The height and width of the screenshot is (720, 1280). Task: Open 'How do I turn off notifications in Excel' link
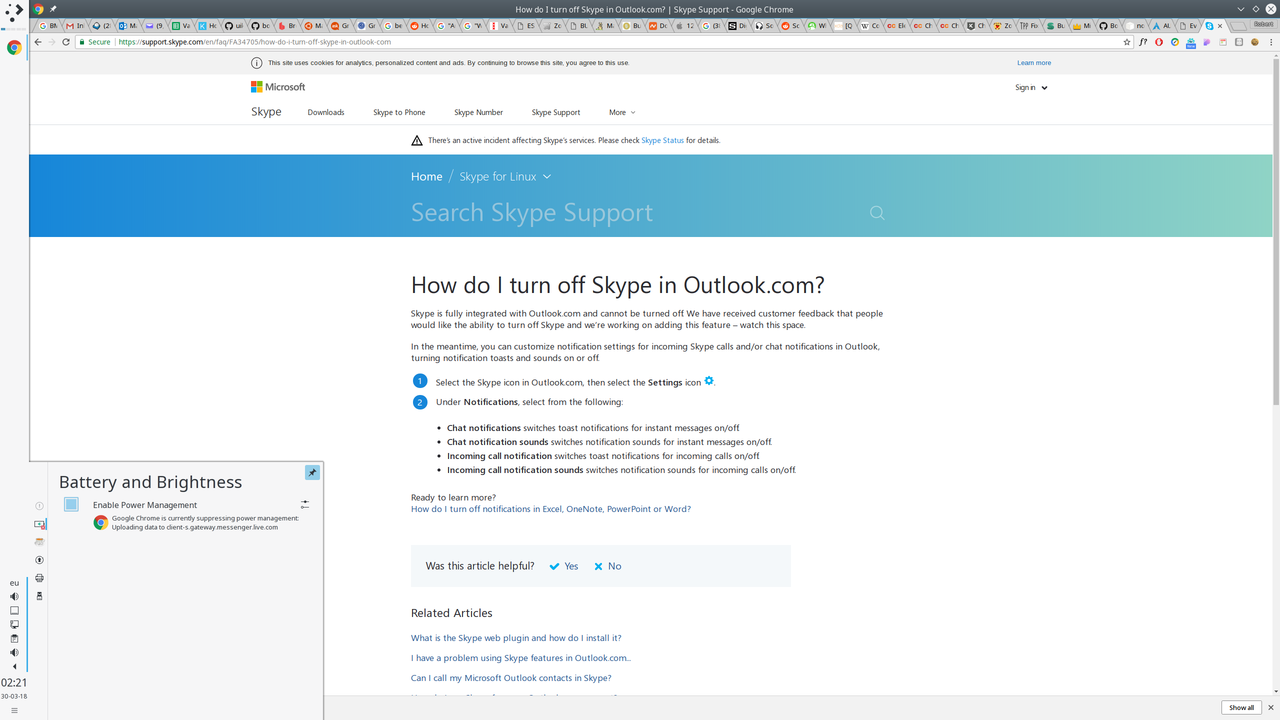tap(551, 509)
